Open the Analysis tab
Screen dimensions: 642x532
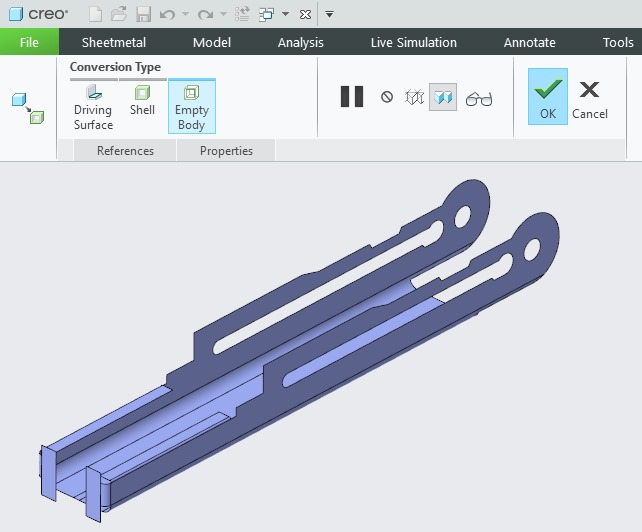[x=301, y=43]
